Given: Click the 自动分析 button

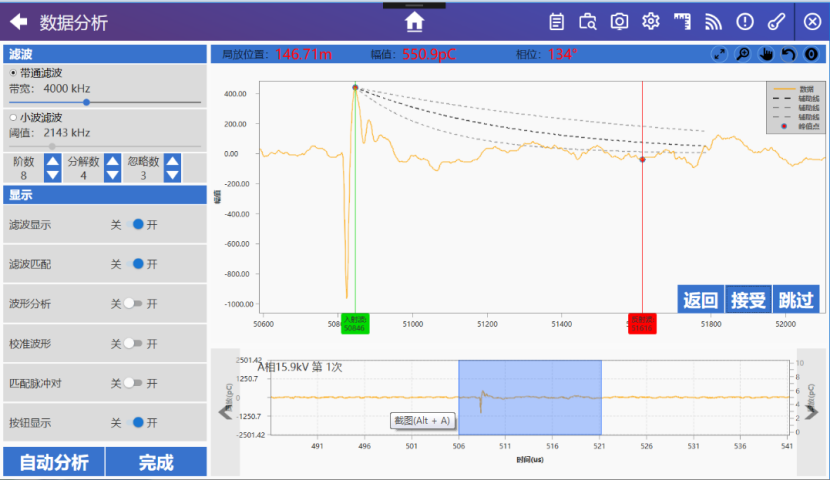Looking at the screenshot, I should pos(54,462).
